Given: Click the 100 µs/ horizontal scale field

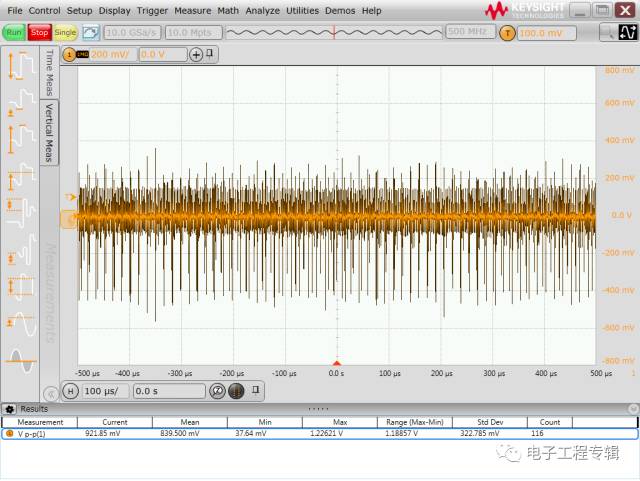Looking at the screenshot, I should [x=105, y=391].
